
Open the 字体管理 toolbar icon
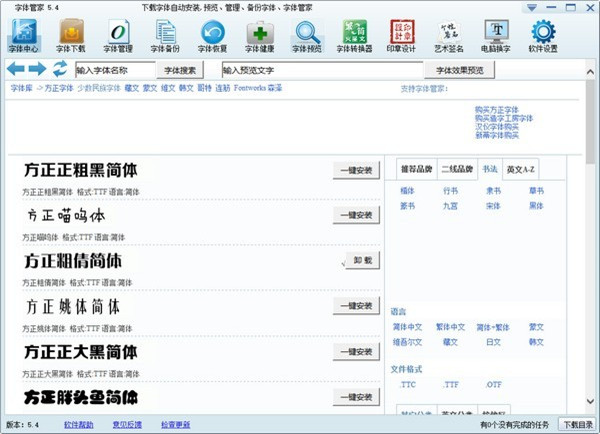pyautogui.click(x=118, y=36)
